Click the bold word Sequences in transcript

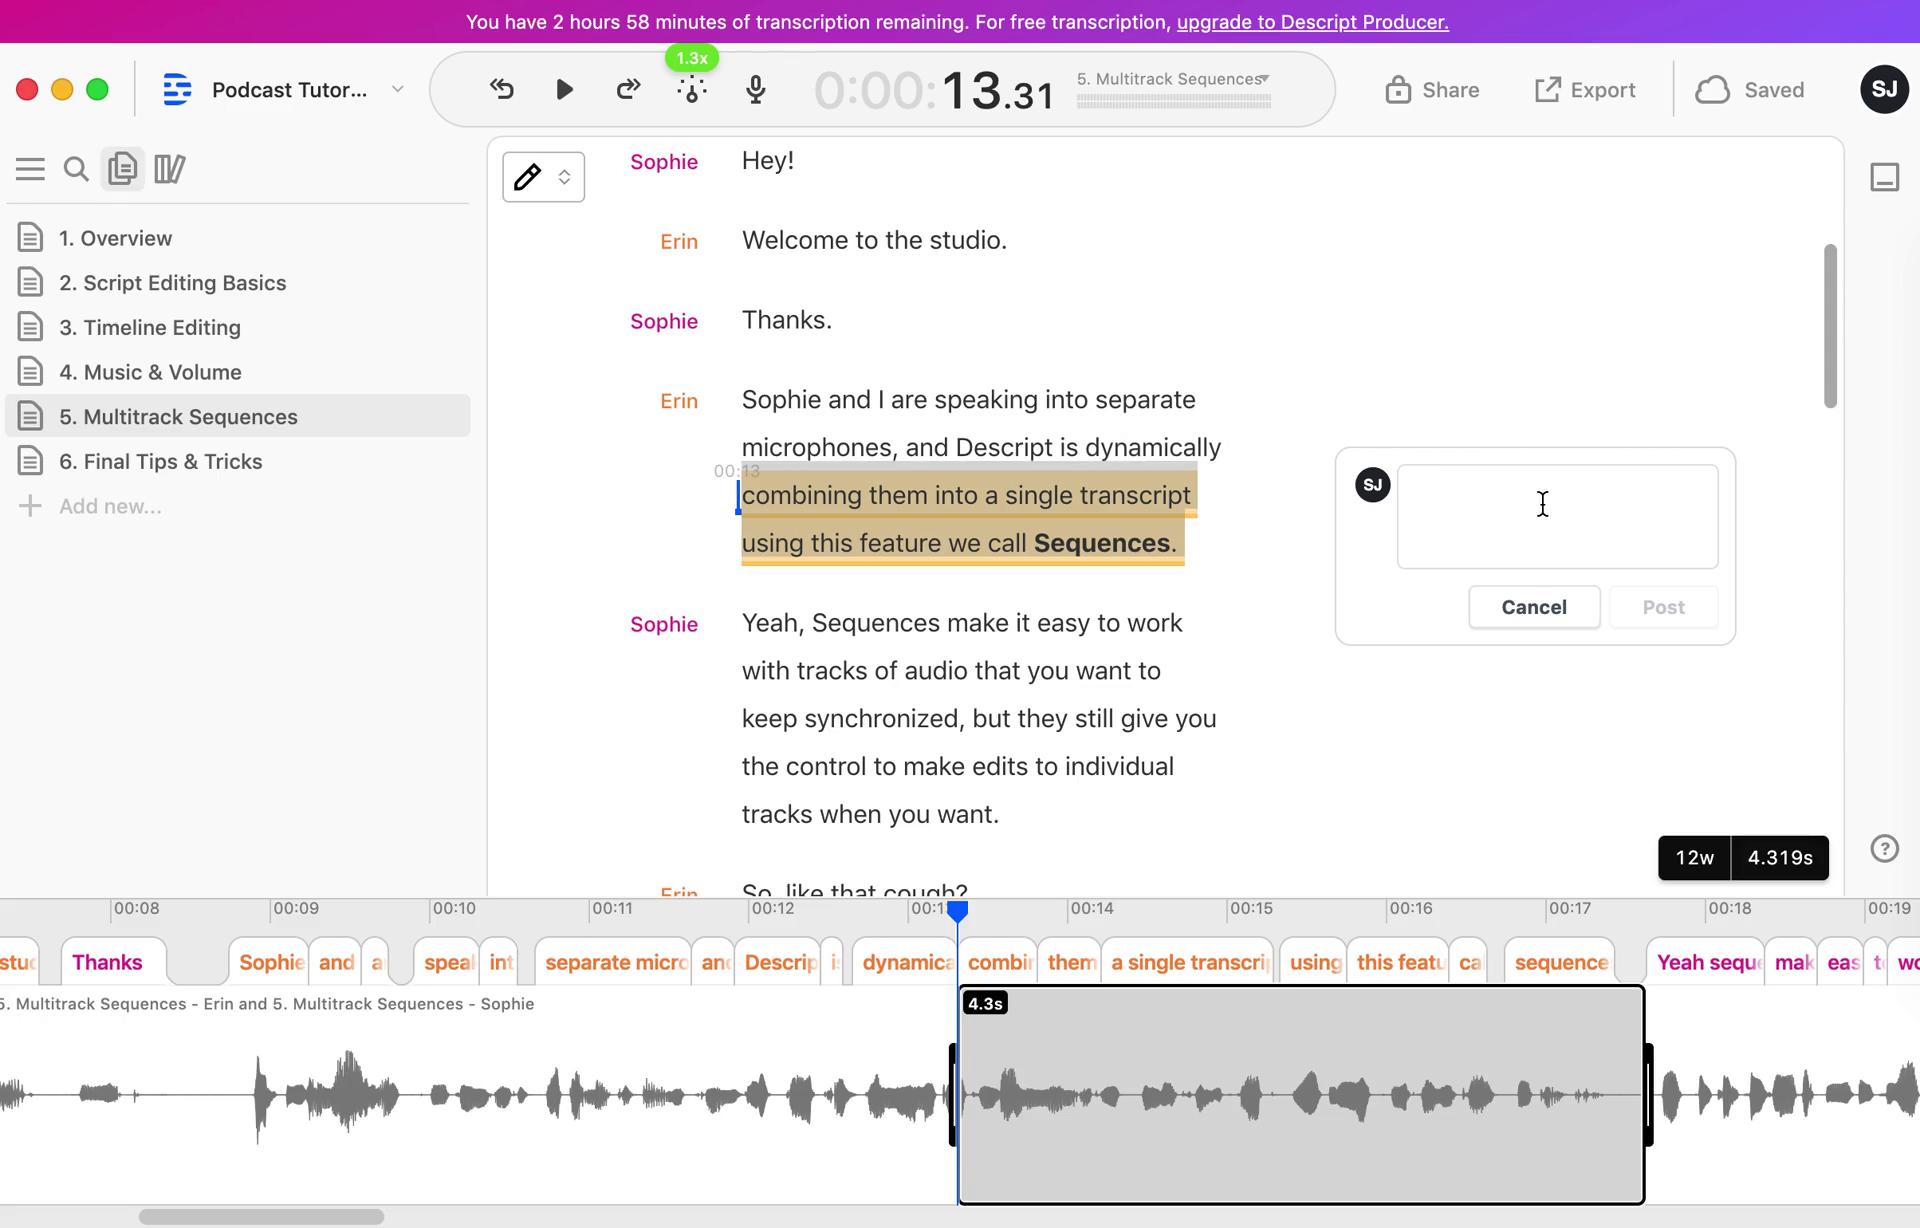(1101, 543)
